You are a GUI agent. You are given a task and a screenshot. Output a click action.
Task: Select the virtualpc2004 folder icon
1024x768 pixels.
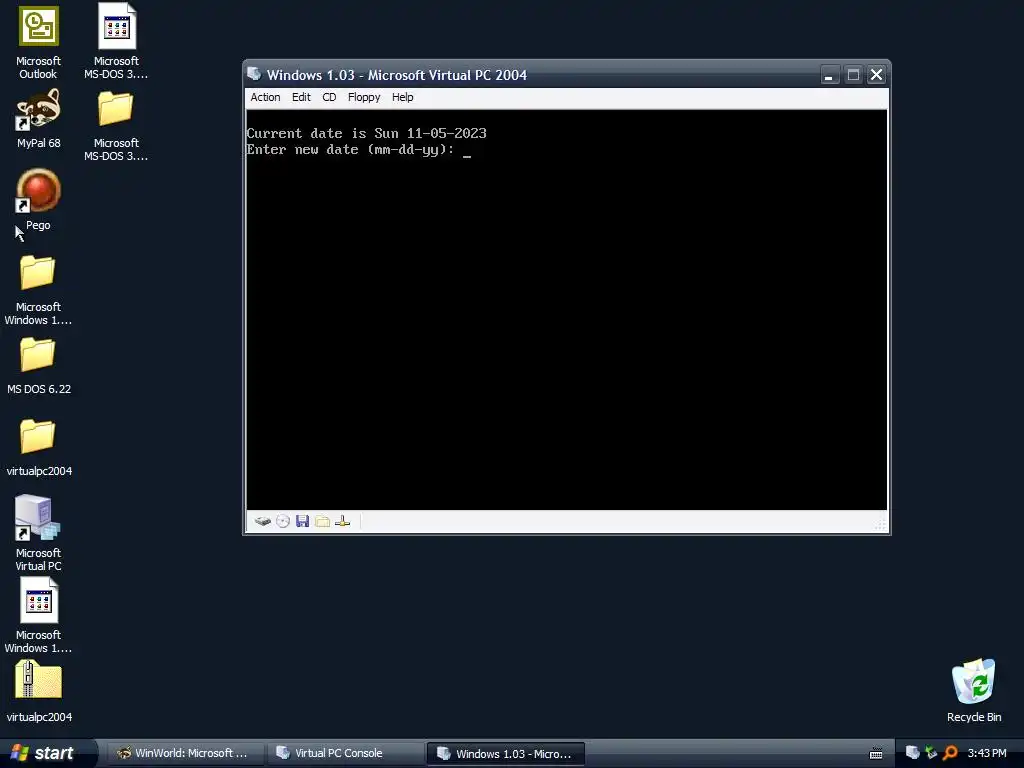point(39,447)
